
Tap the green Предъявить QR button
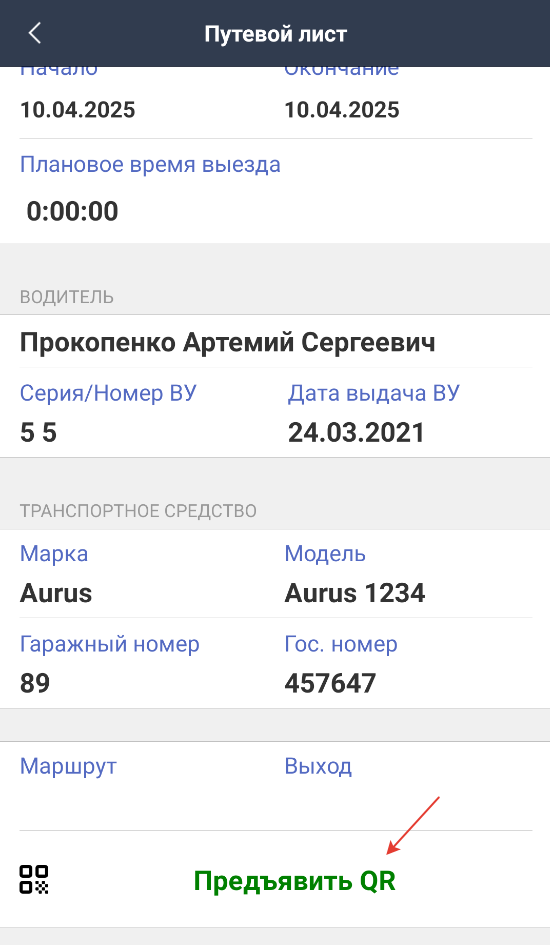(x=294, y=881)
